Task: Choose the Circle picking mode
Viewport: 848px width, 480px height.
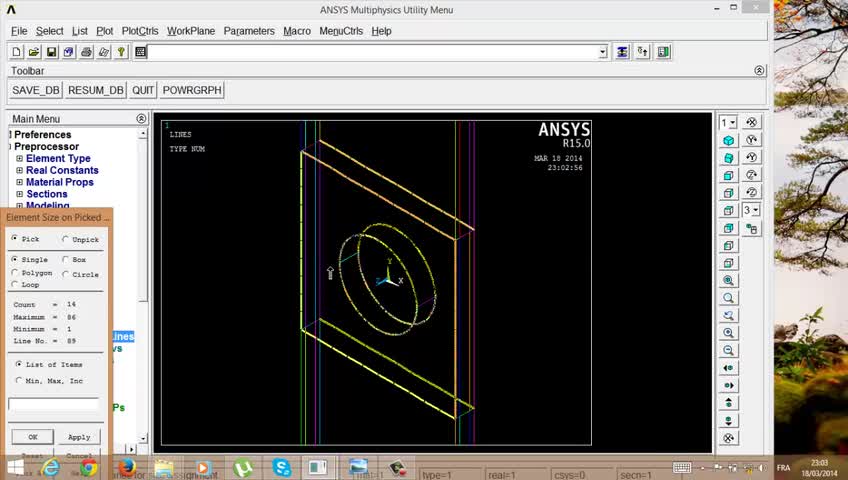Action: coord(65,274)
